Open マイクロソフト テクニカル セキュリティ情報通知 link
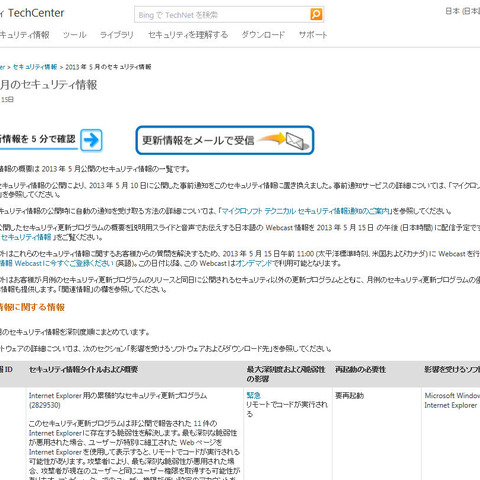This screenshot has height=480, width=480. point(305,211)
